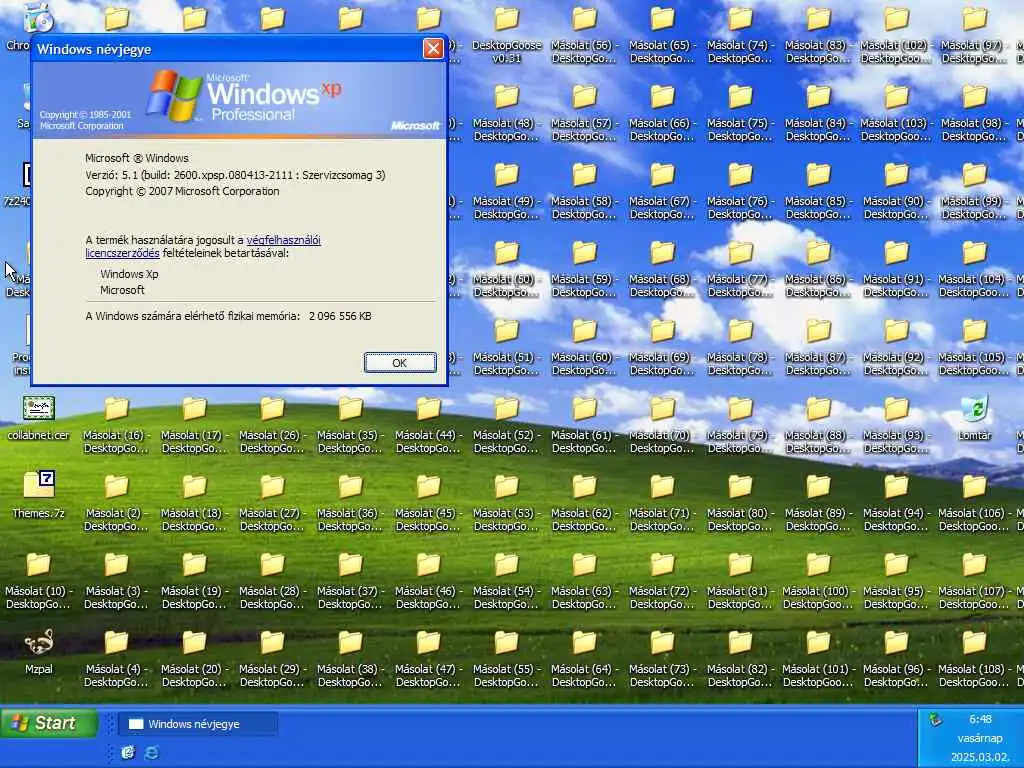Select the Másolat (76) folder icon
The width and height of the screenshot is (1024, 768).
pos(741,175)
